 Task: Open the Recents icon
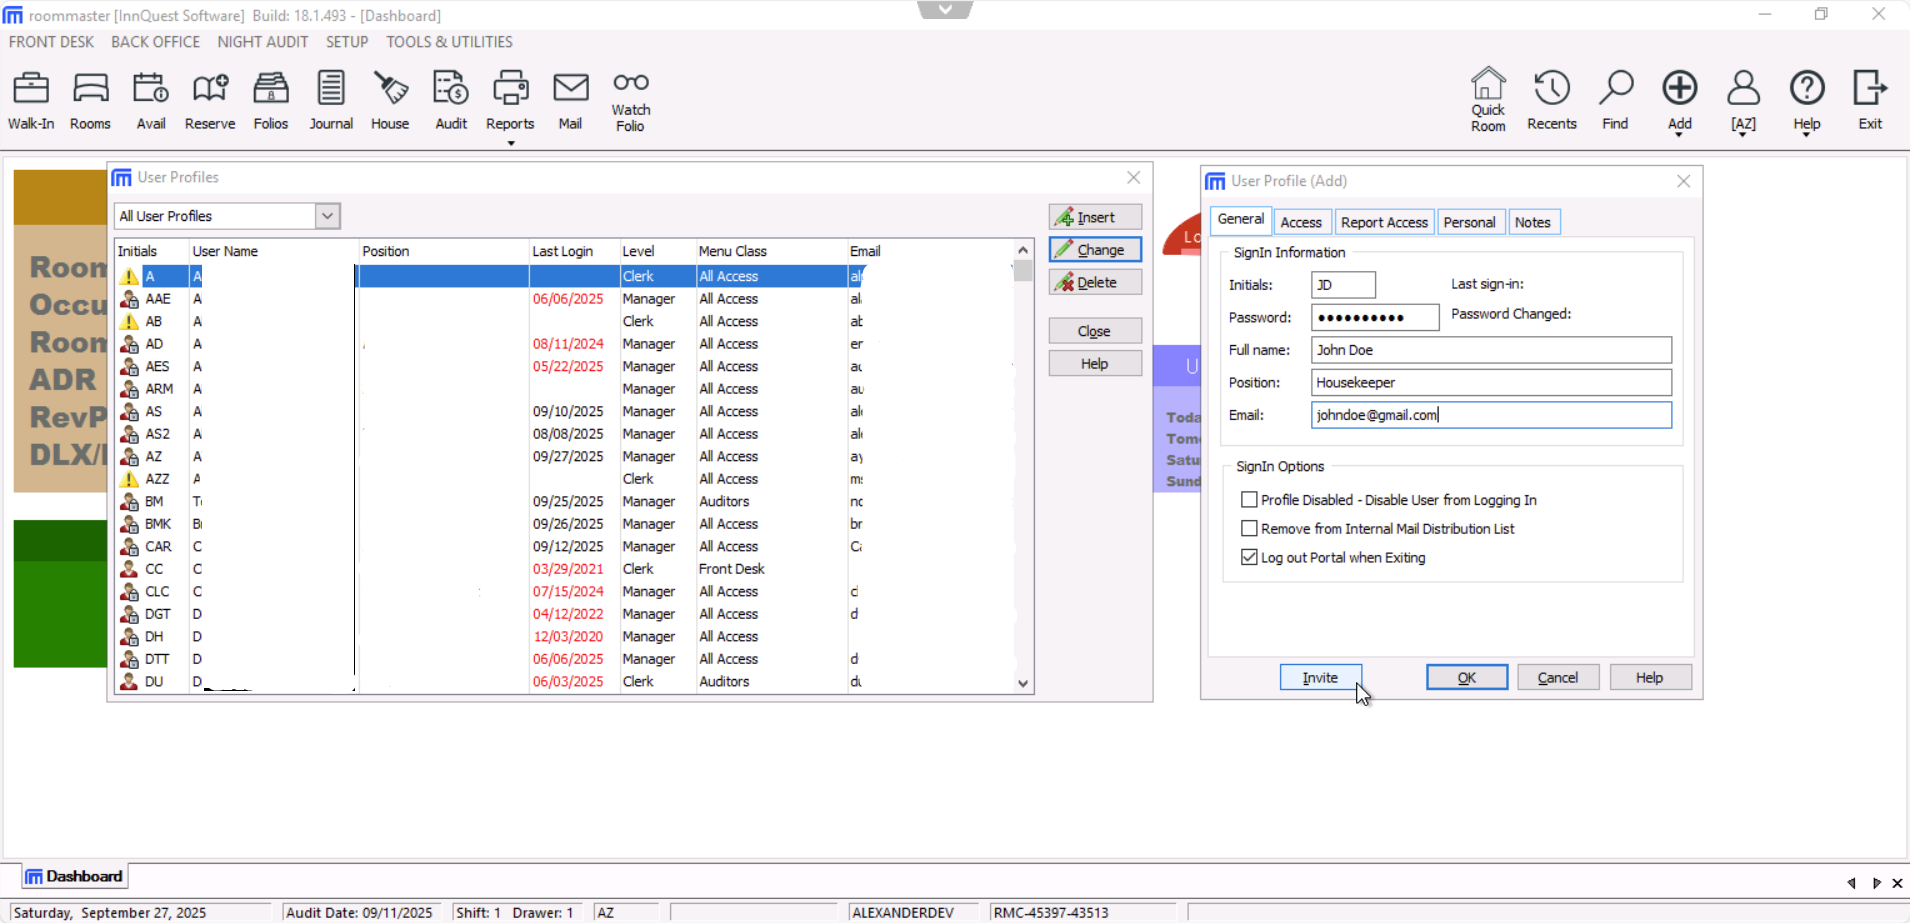pyautogui.click(x=1551, y=99)
